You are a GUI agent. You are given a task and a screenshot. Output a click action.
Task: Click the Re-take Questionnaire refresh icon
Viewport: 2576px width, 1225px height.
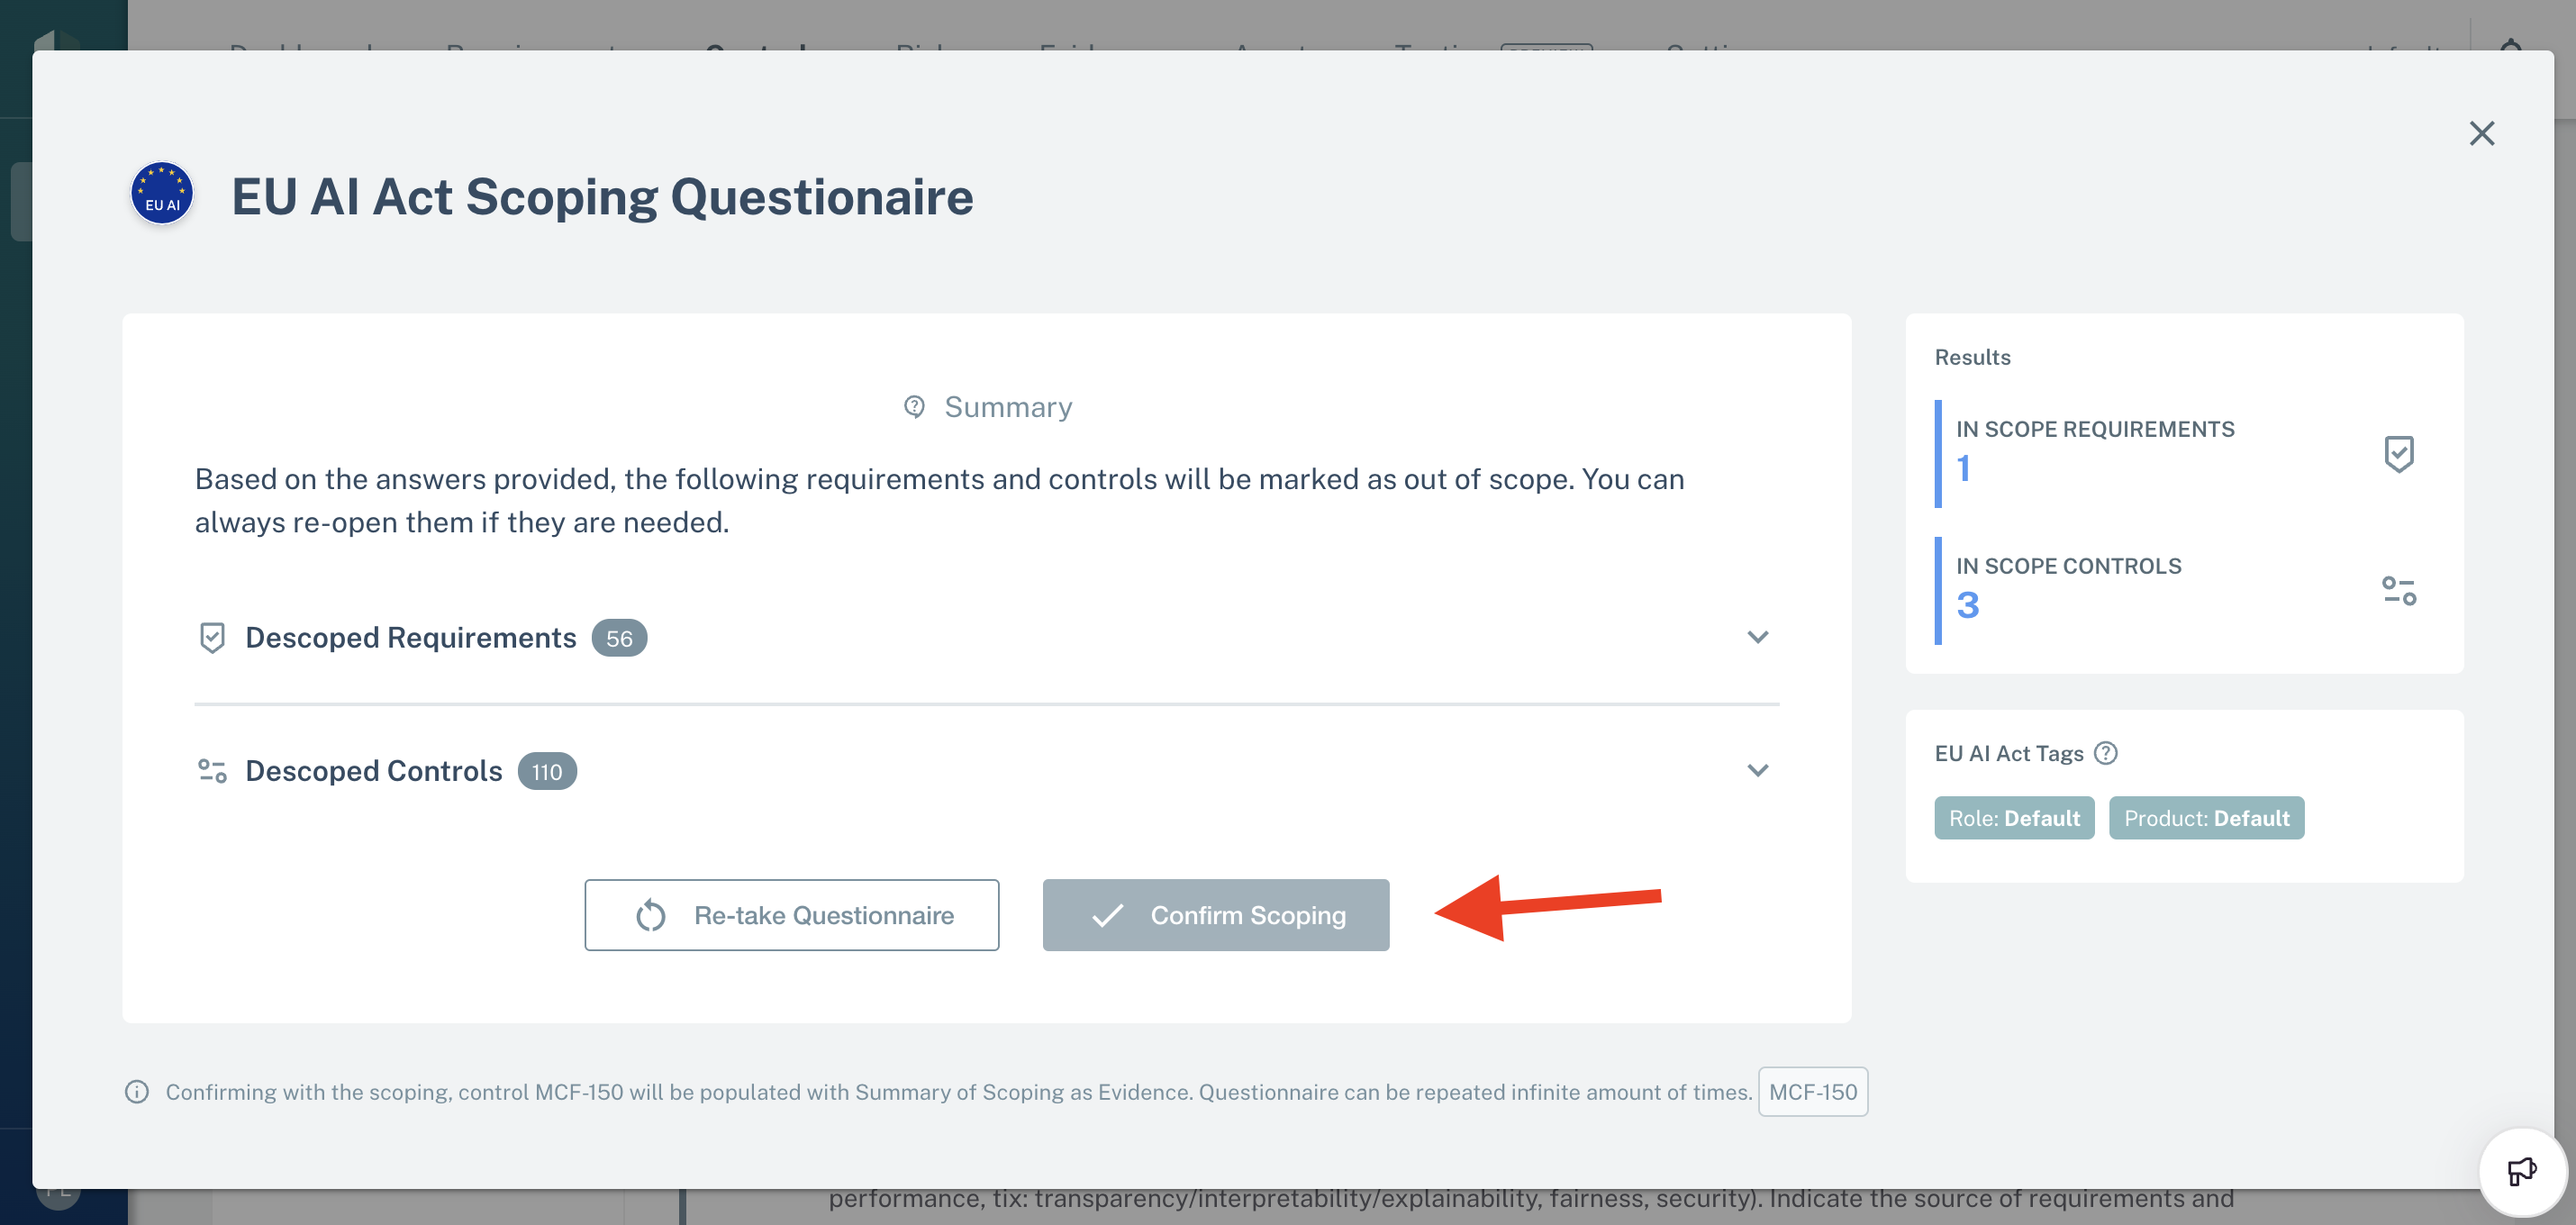(x=650, y=914)
